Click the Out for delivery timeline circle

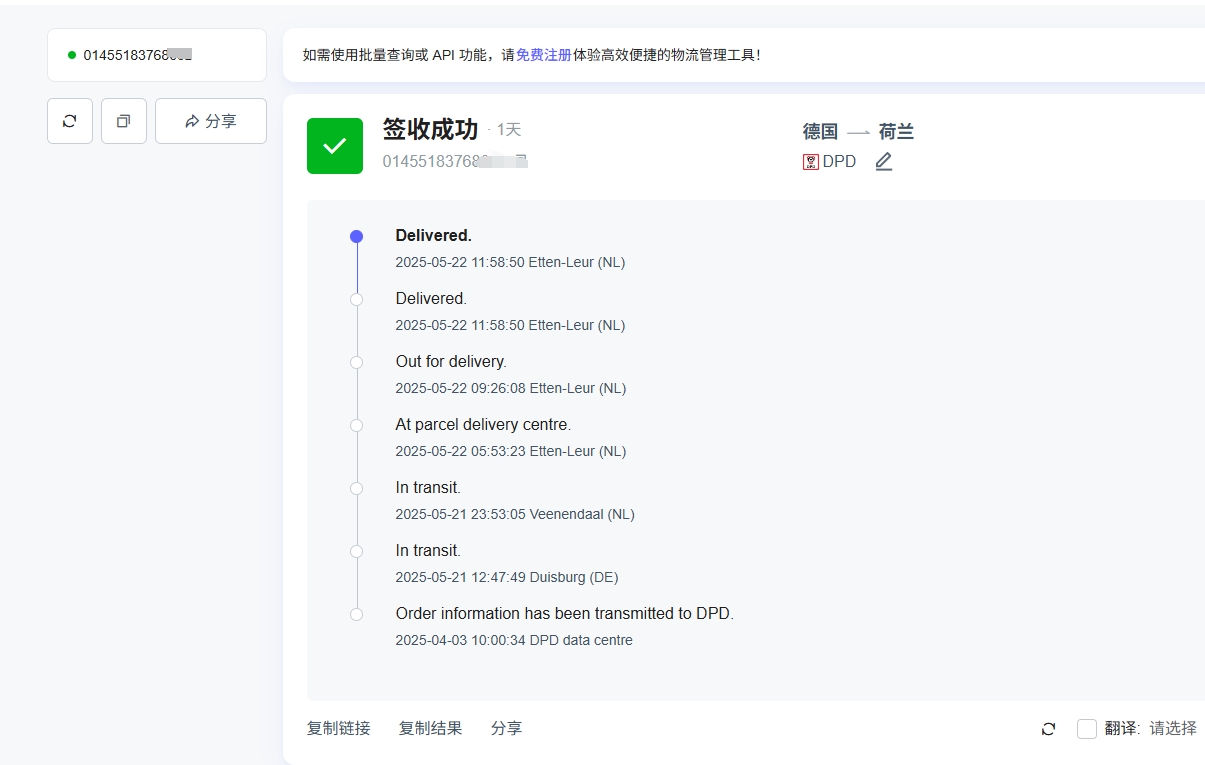tap(357, 362)
